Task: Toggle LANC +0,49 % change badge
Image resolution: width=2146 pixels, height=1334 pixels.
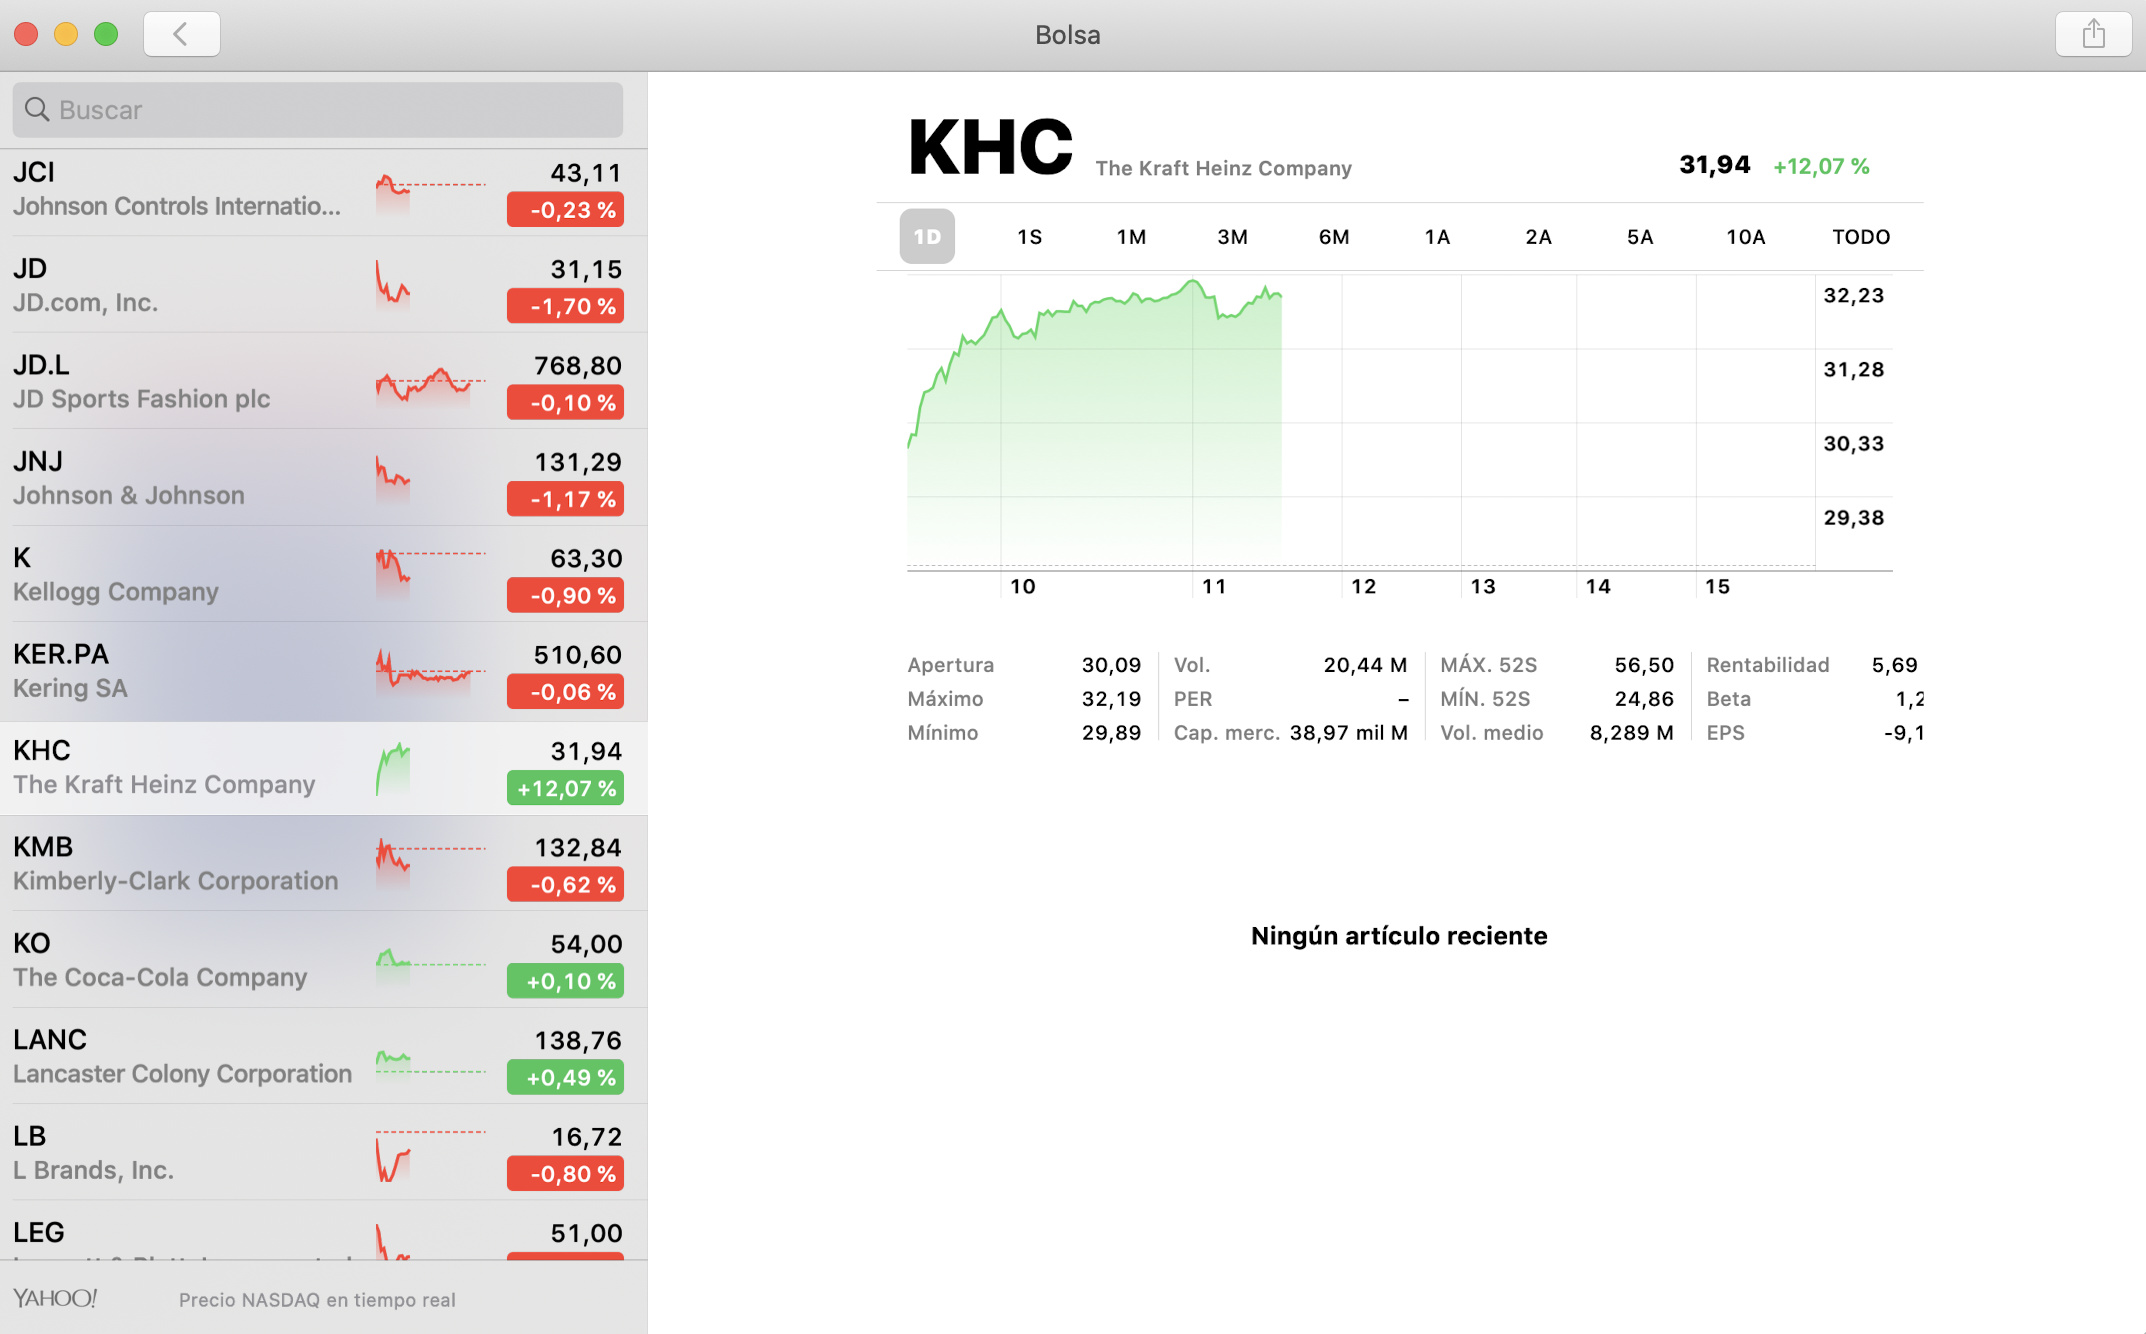Action: point(565,1078)
